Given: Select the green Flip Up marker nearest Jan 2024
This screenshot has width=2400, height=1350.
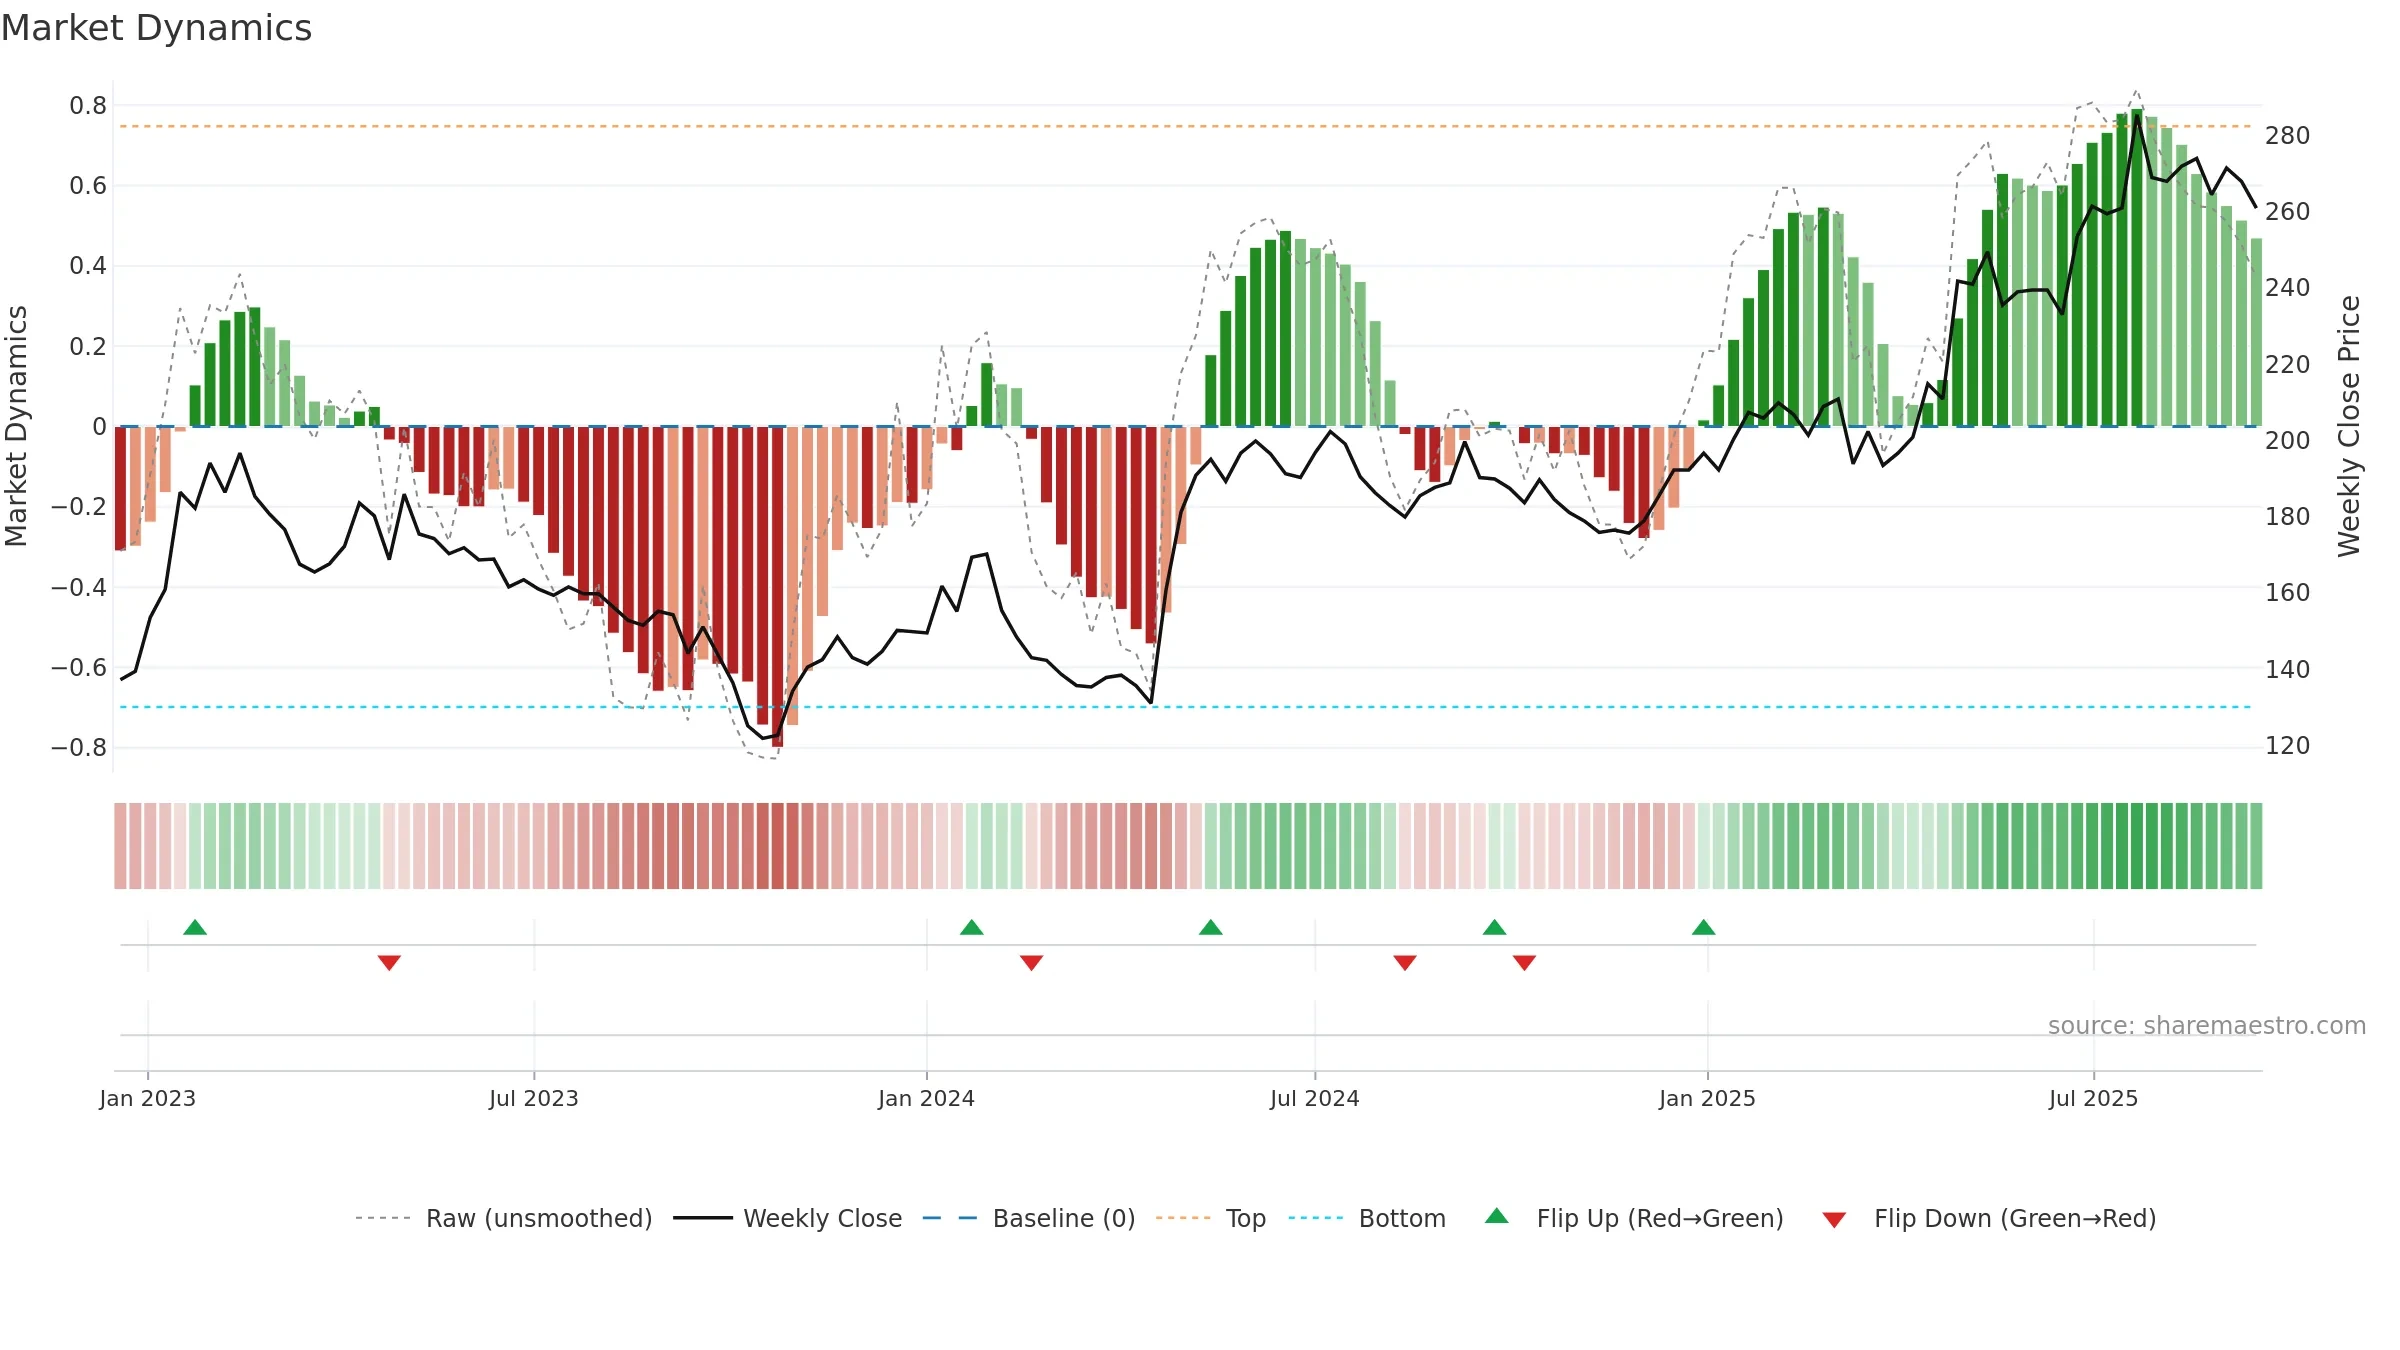Looking at the screenshot, I should 972,928.
